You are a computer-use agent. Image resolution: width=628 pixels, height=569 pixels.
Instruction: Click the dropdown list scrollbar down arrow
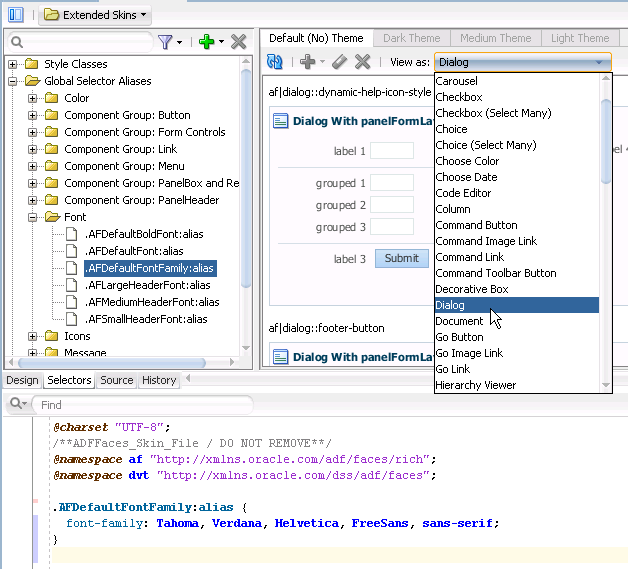point(606,385)
